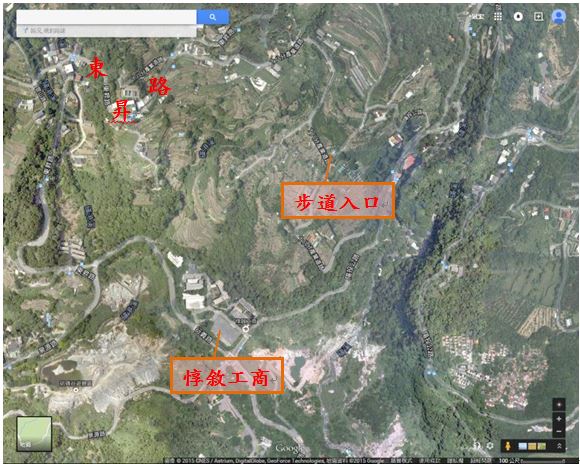Viewport: 580px width, 464px height.
Task: Click the share plus-box icon
Action: tap(539, 16)
